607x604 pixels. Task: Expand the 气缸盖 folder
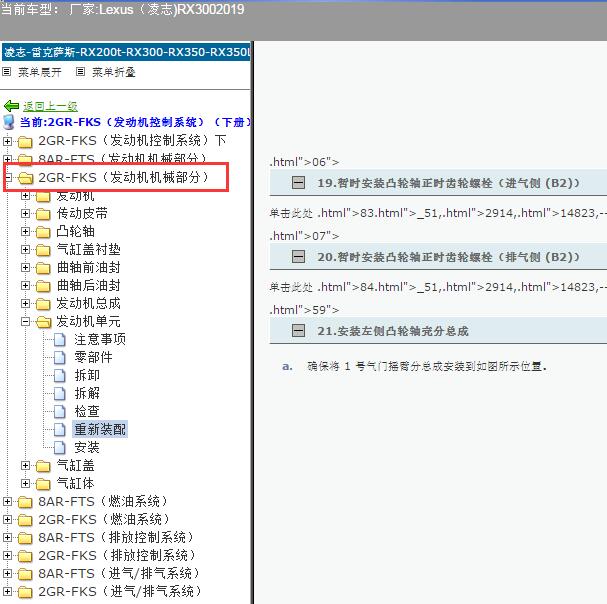(x=25, y=465)
